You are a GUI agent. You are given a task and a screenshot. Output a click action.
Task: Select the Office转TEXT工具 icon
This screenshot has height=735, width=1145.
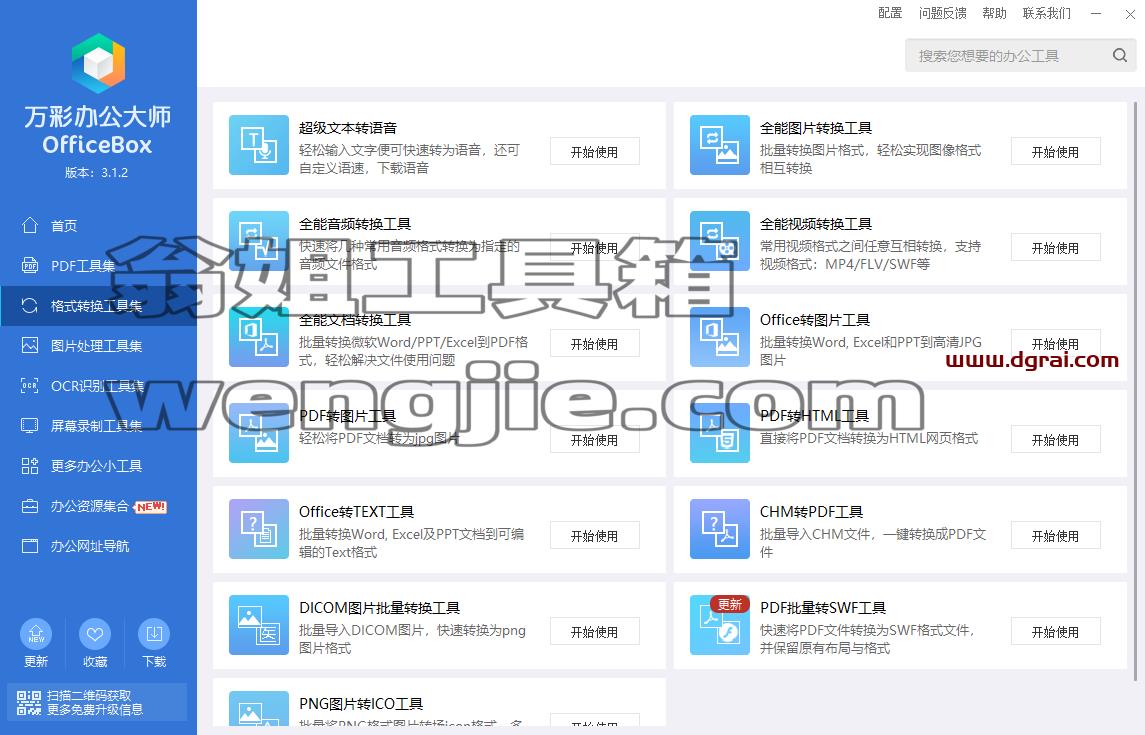pyautogui.click(x=259, y=528)
